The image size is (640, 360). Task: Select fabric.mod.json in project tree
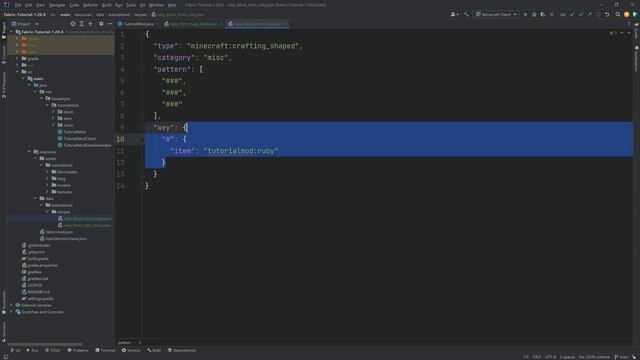coord(56,232)
